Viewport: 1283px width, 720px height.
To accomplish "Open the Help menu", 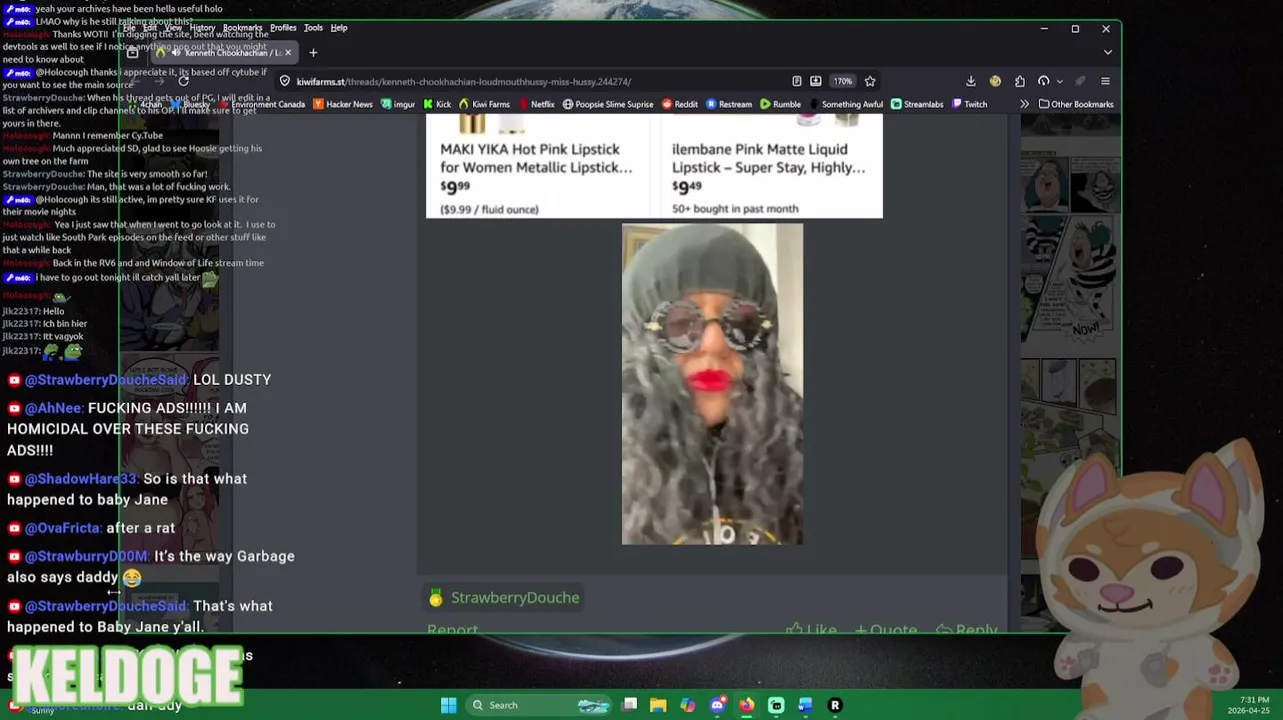I will (339, 28).
